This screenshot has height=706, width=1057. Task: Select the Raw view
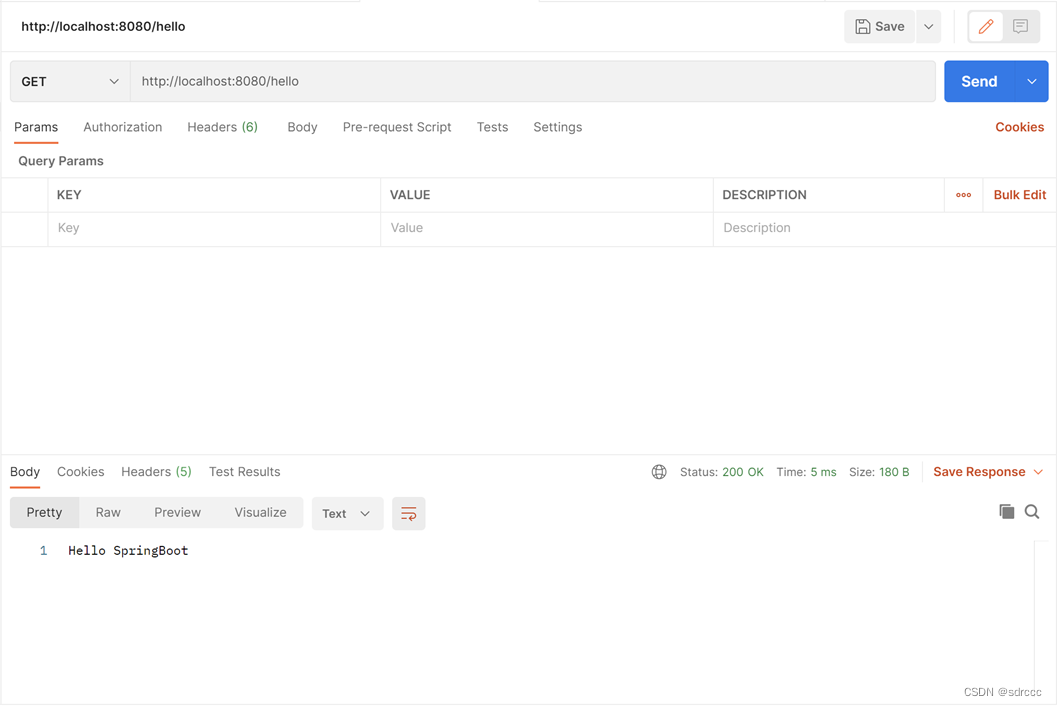coord(108,512)
